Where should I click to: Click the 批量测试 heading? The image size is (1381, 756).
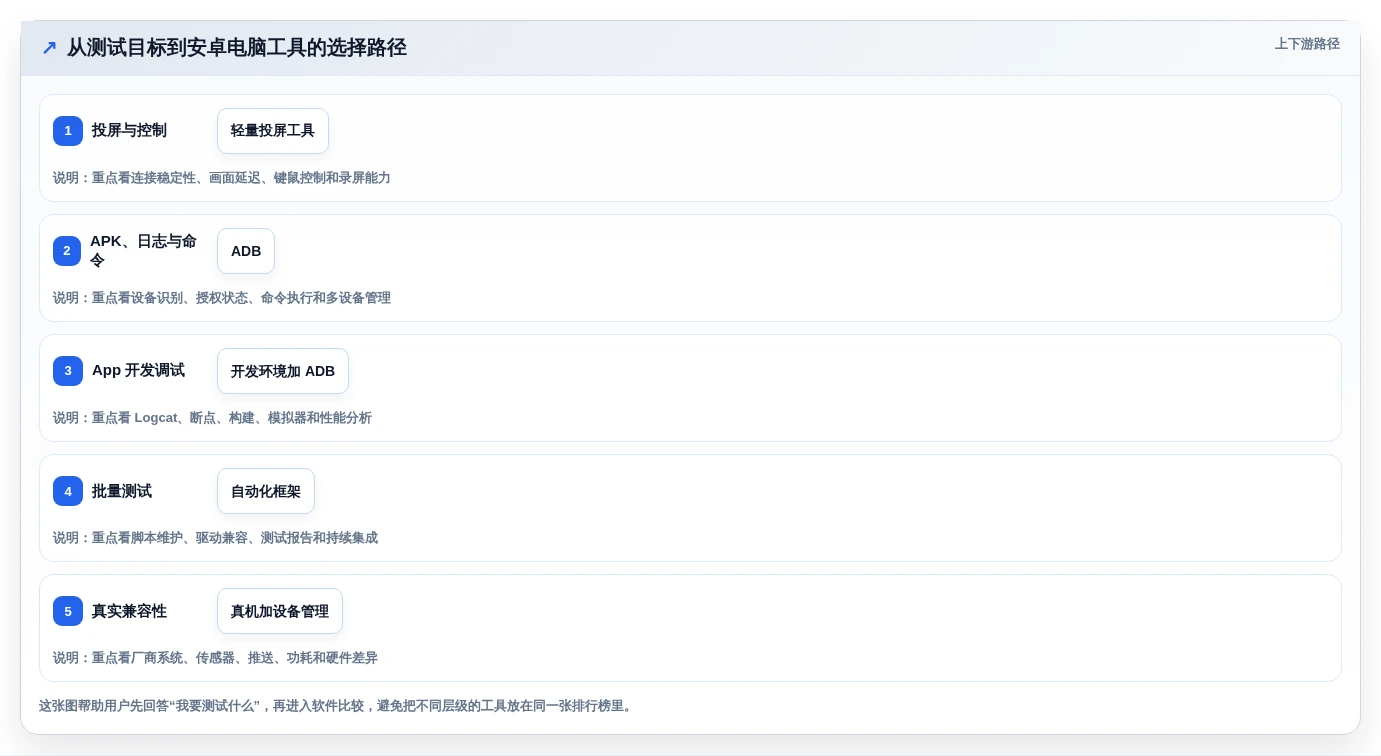click(122, 491)
